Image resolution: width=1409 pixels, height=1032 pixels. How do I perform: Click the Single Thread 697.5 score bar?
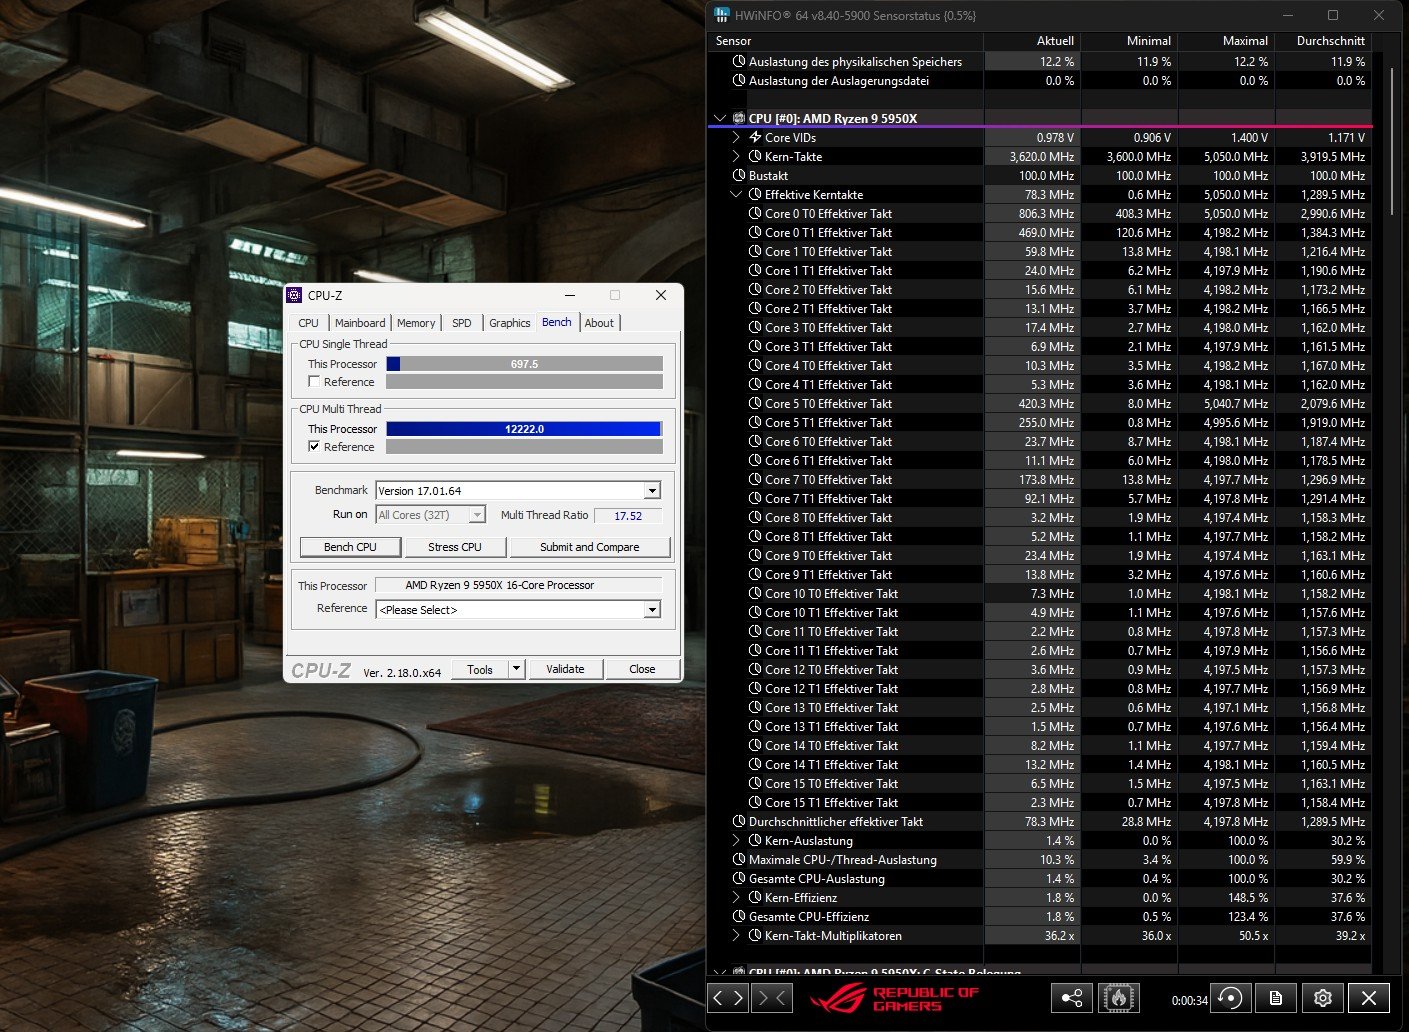point(524,364)
